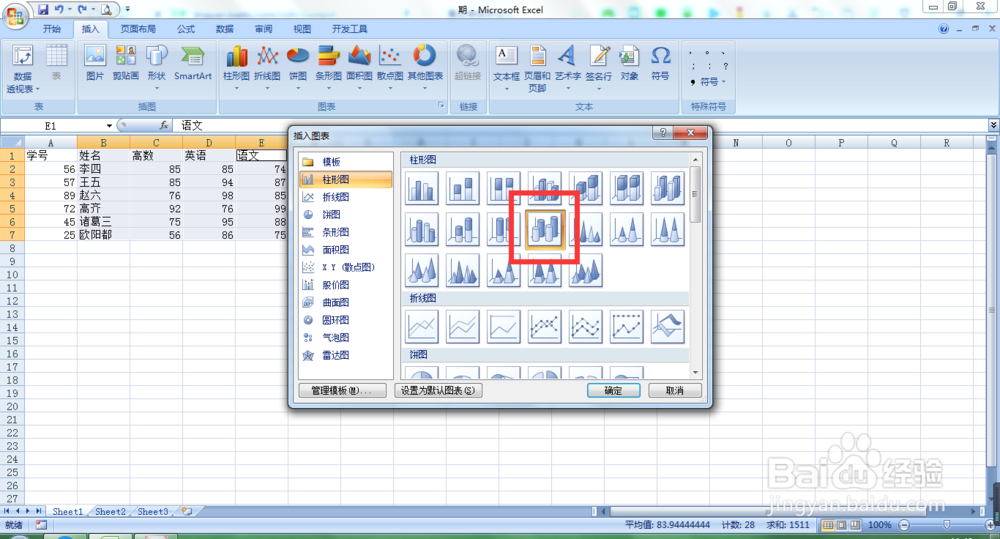
Task: Choose the stacked column chart thumbnail
Action: (462, 188)
